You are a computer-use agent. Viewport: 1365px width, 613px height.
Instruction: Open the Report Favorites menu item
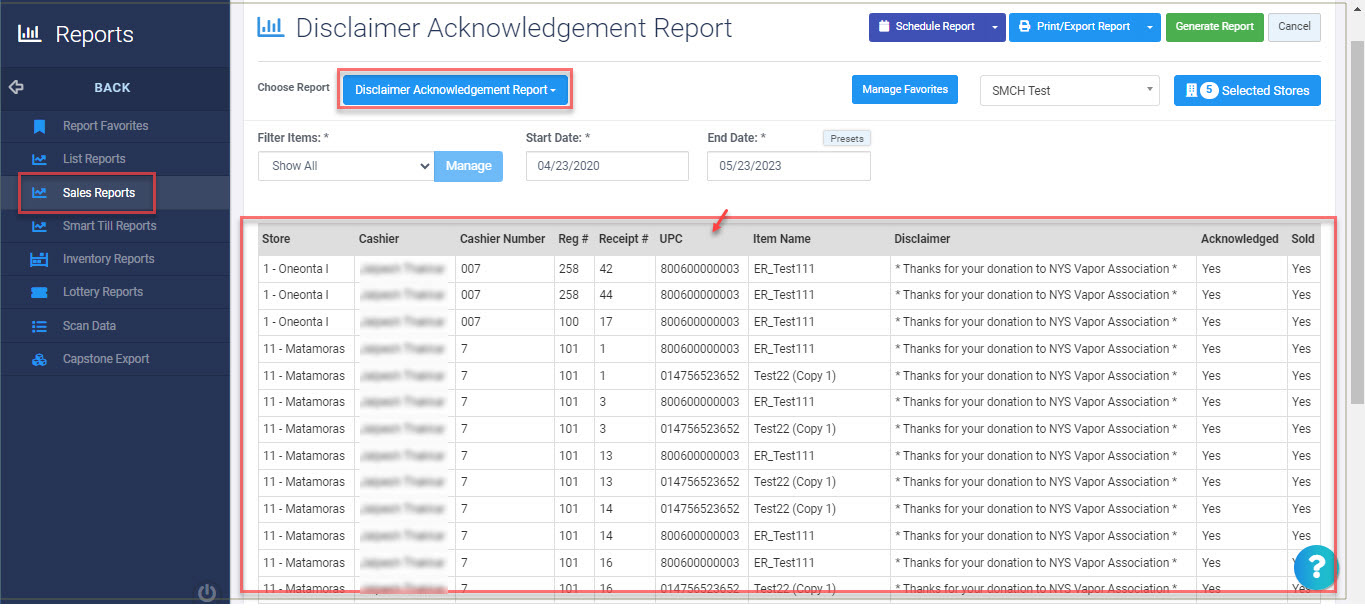pyautogui.click(x=115, y=126)
